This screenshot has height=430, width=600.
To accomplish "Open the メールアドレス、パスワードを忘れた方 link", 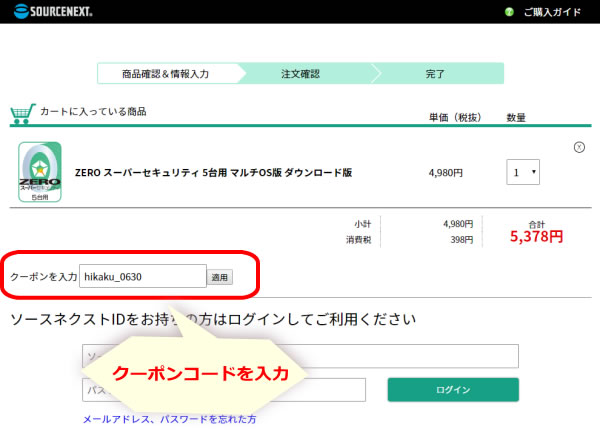I will point(170,419).
